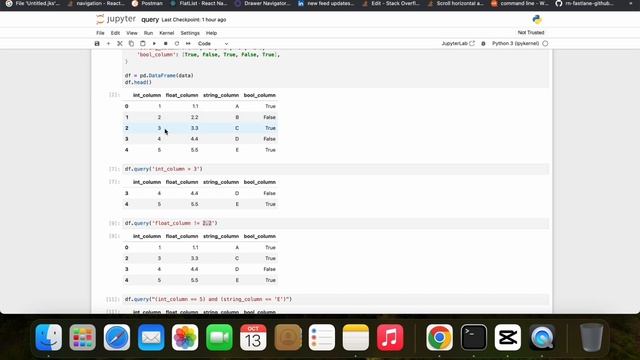Click the Not Trusted notebook label
Image resolution: width=640 pixels, height=360 pixels.
click(531, 32)
